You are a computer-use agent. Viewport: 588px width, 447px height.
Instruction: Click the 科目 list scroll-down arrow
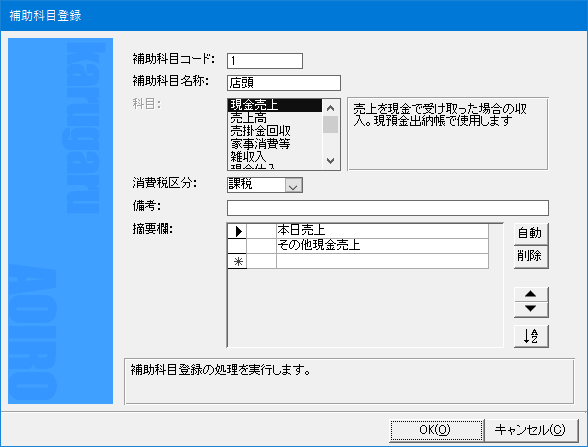[x=330, y=161]
